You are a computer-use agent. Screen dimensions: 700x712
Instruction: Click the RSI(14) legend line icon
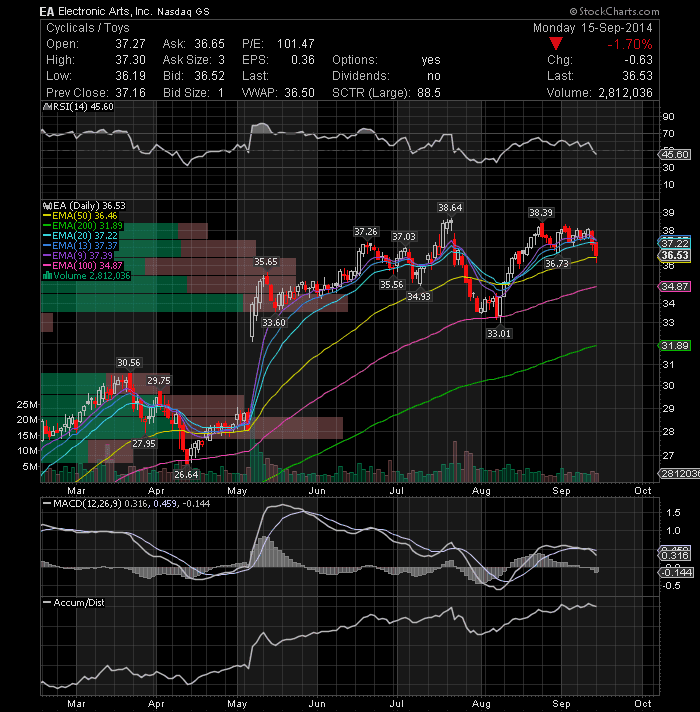click(47, 107)
